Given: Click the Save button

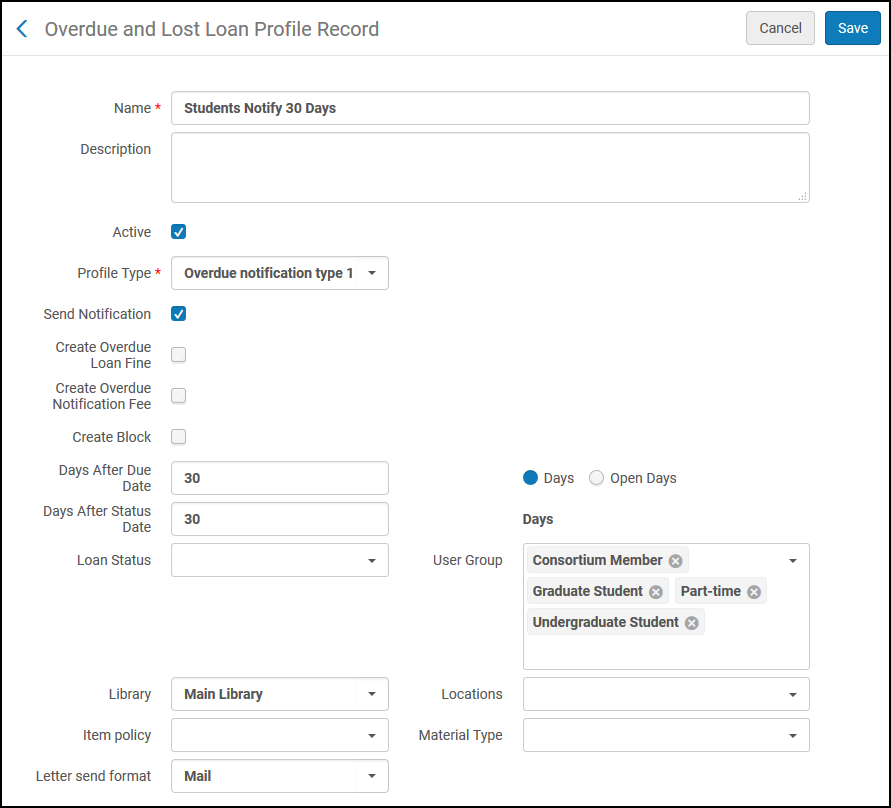Looking at the screenshot, I should [x=852, y=28].
